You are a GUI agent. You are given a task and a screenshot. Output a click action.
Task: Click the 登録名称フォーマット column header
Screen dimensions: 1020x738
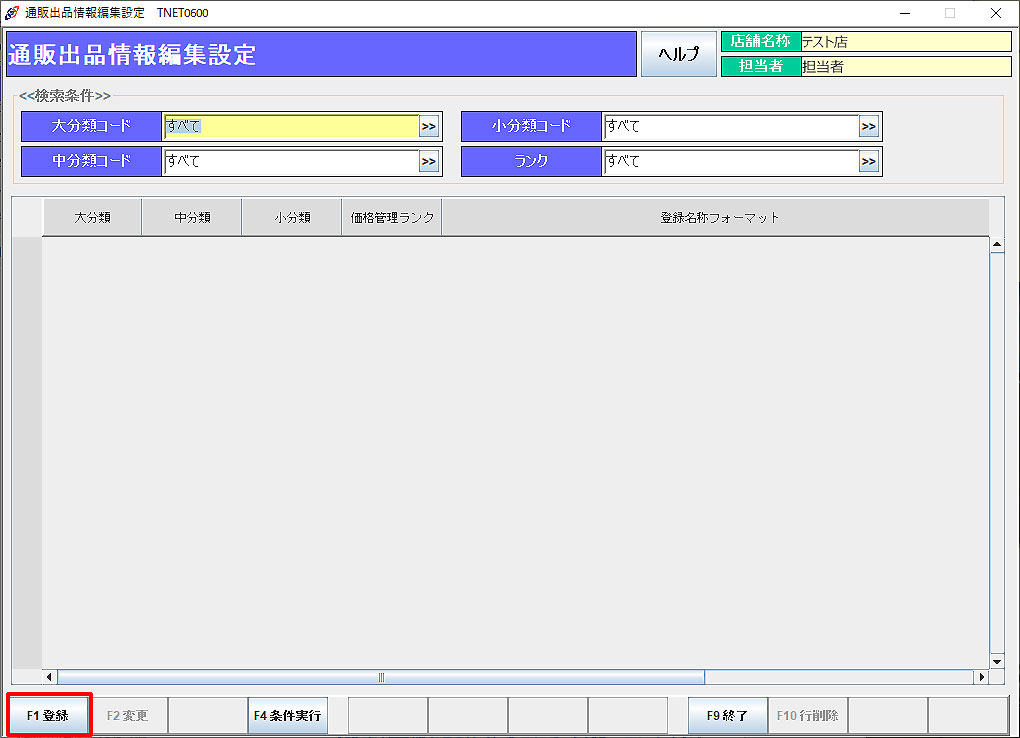719,218
